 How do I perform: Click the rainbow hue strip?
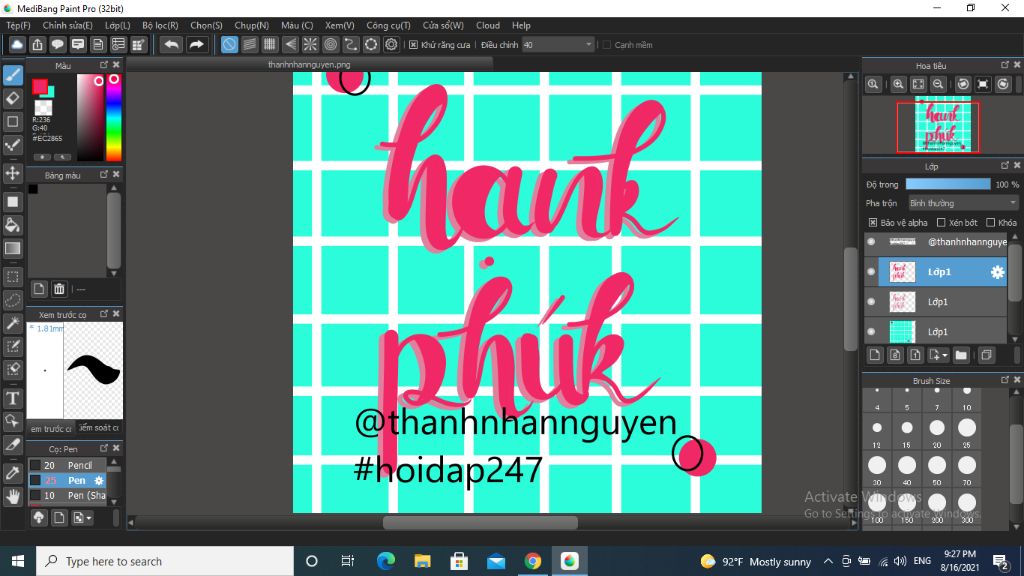click(x=114, y=118)
